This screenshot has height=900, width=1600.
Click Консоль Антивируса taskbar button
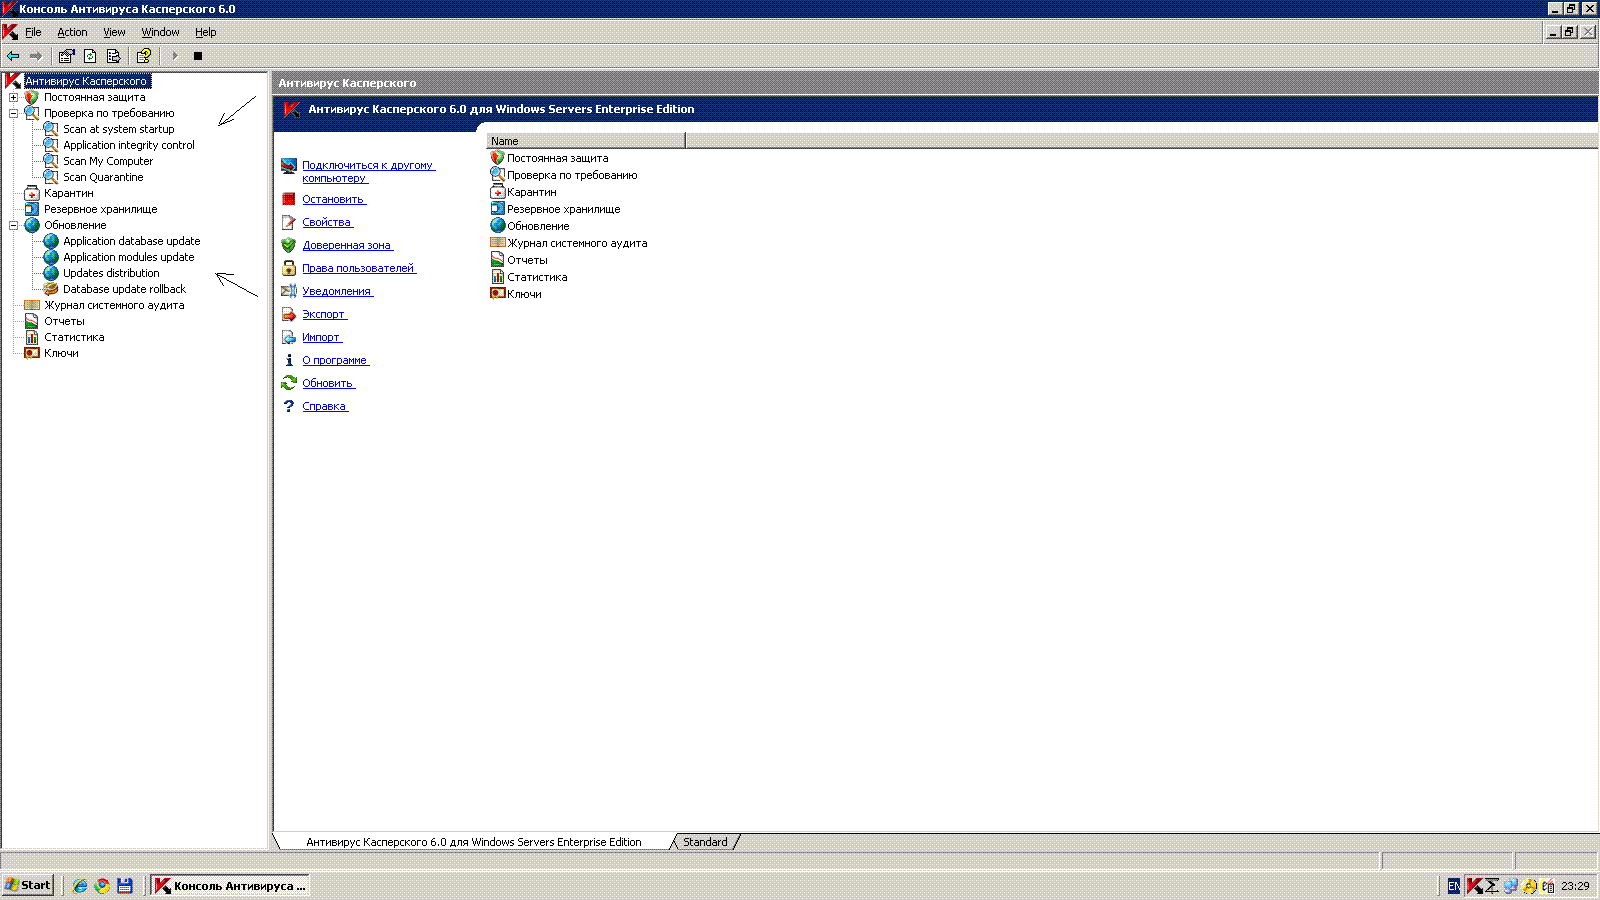230,885
